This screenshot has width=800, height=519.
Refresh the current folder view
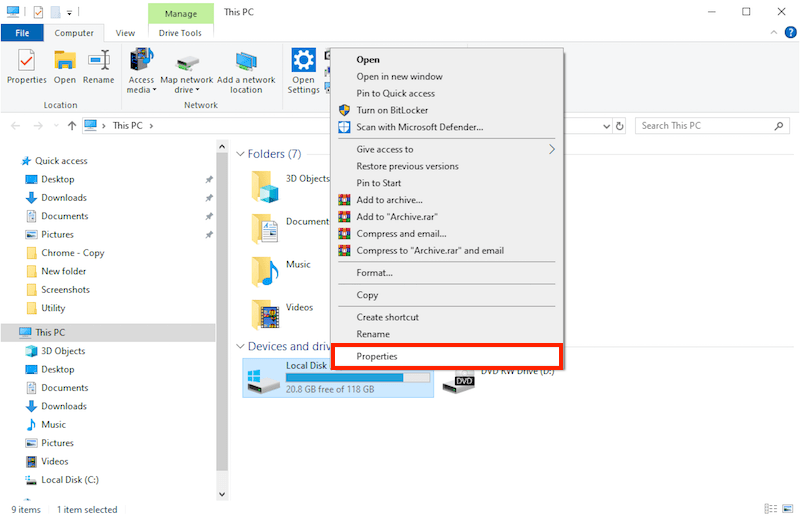620,126
